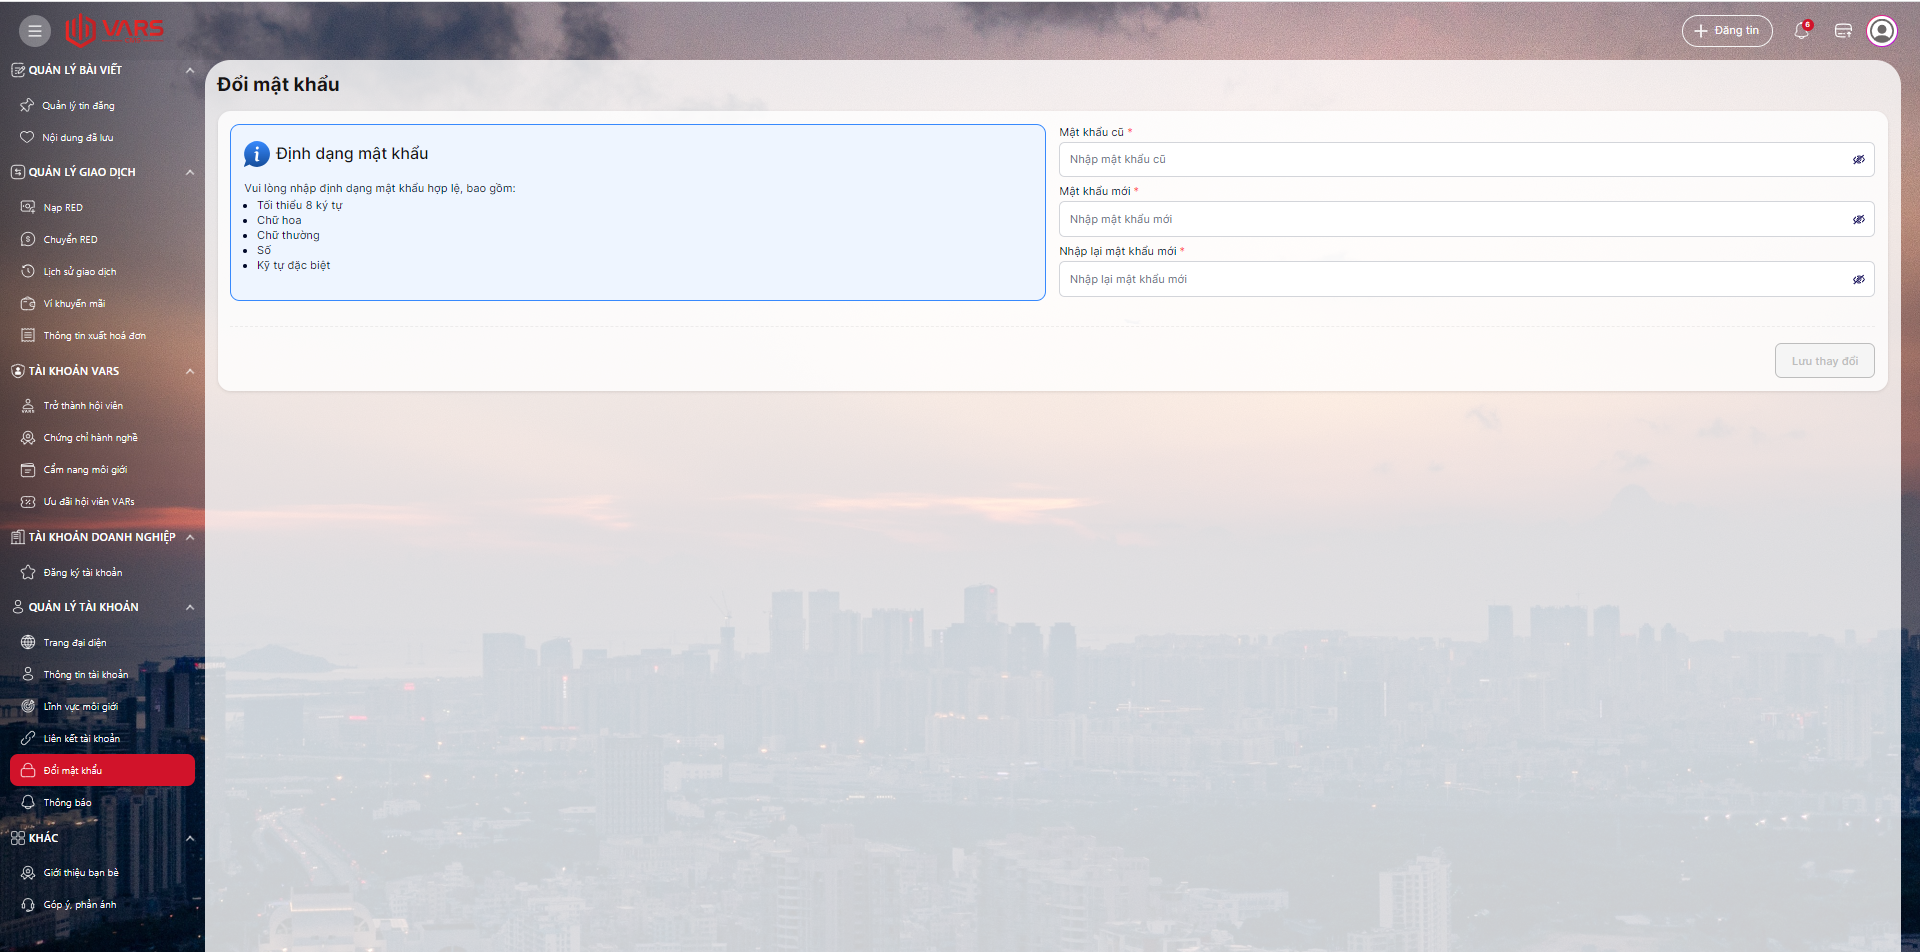This screenshot has width=1920, height=952.
Task: Select Thông tin tài khoản menu item
Action: pyautogui.click(x=85, y=675)
